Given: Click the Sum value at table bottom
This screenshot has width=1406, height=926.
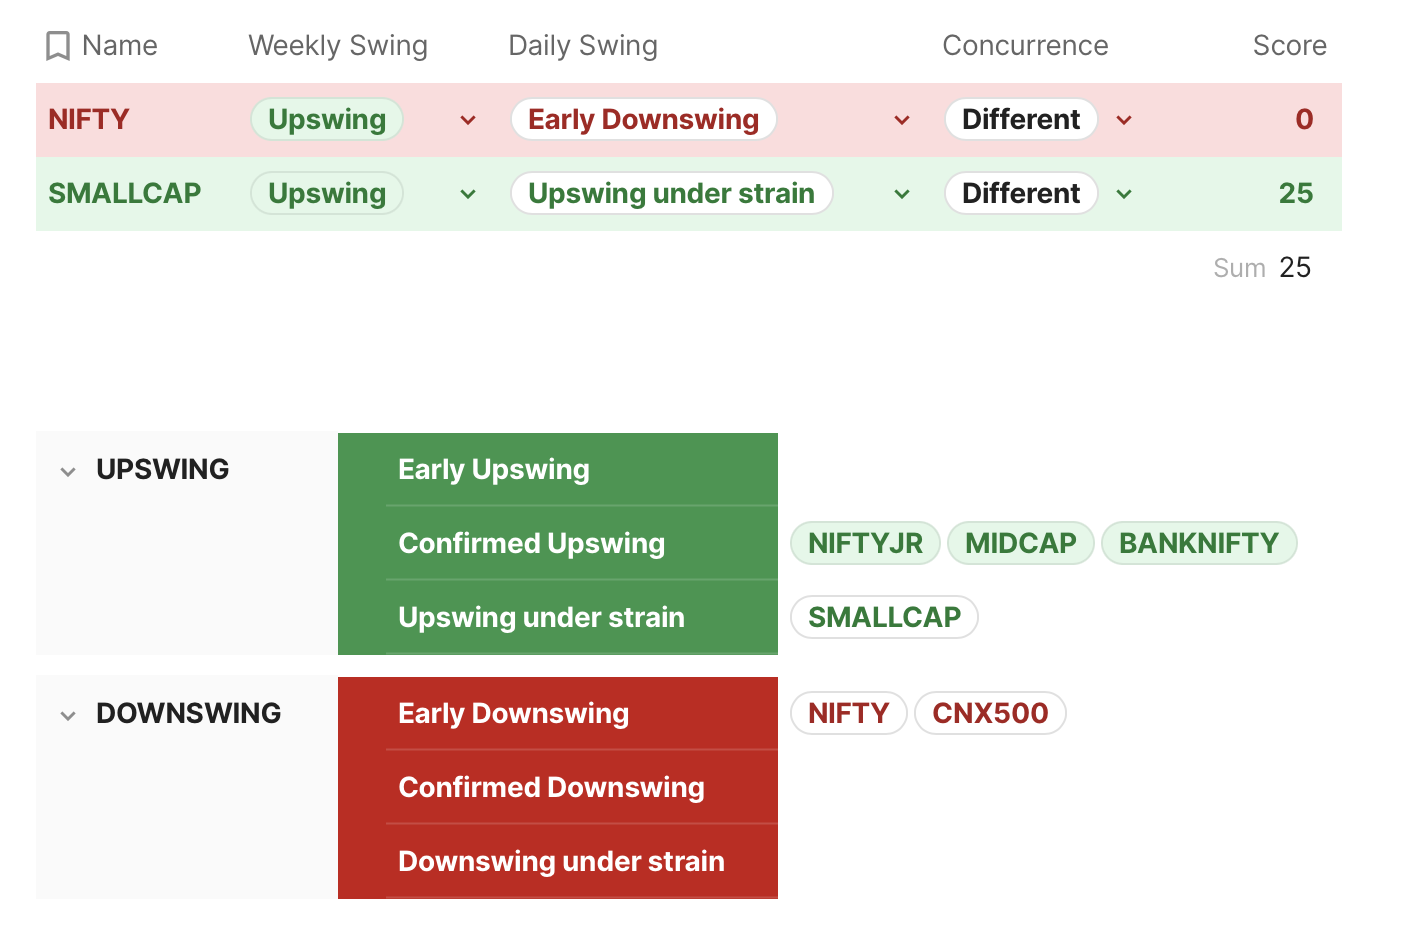Looking at the screenshot, I should click(x=1293, y=268).
